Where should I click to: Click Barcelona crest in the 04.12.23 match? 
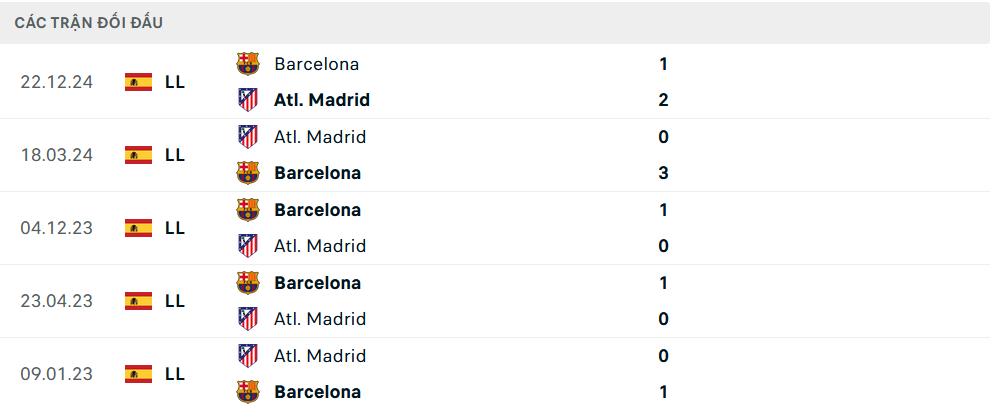click(247, 210)
